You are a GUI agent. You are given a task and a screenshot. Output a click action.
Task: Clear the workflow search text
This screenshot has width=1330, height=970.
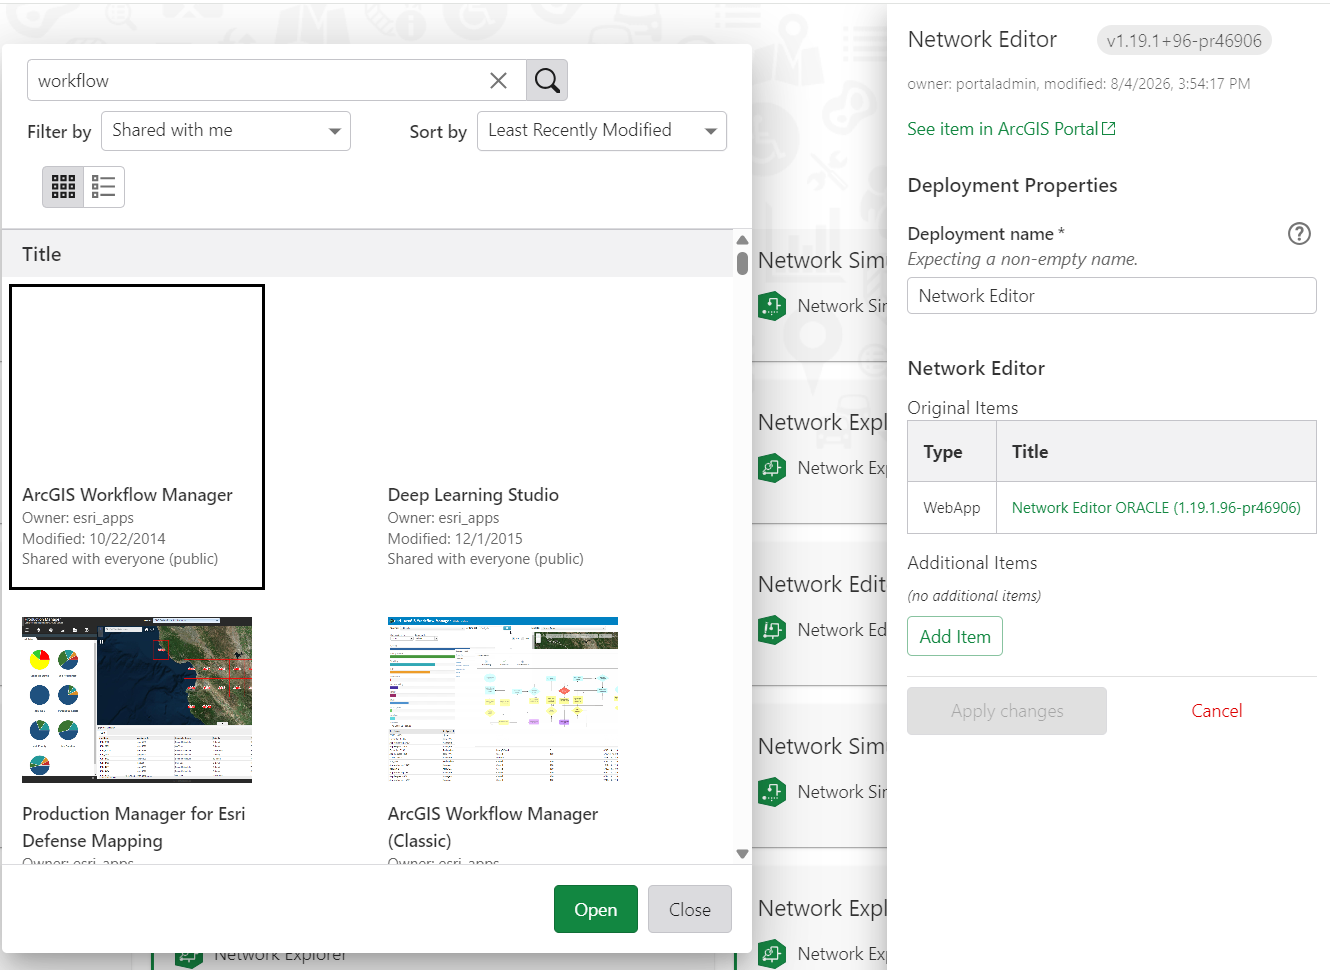pos(498,81)
